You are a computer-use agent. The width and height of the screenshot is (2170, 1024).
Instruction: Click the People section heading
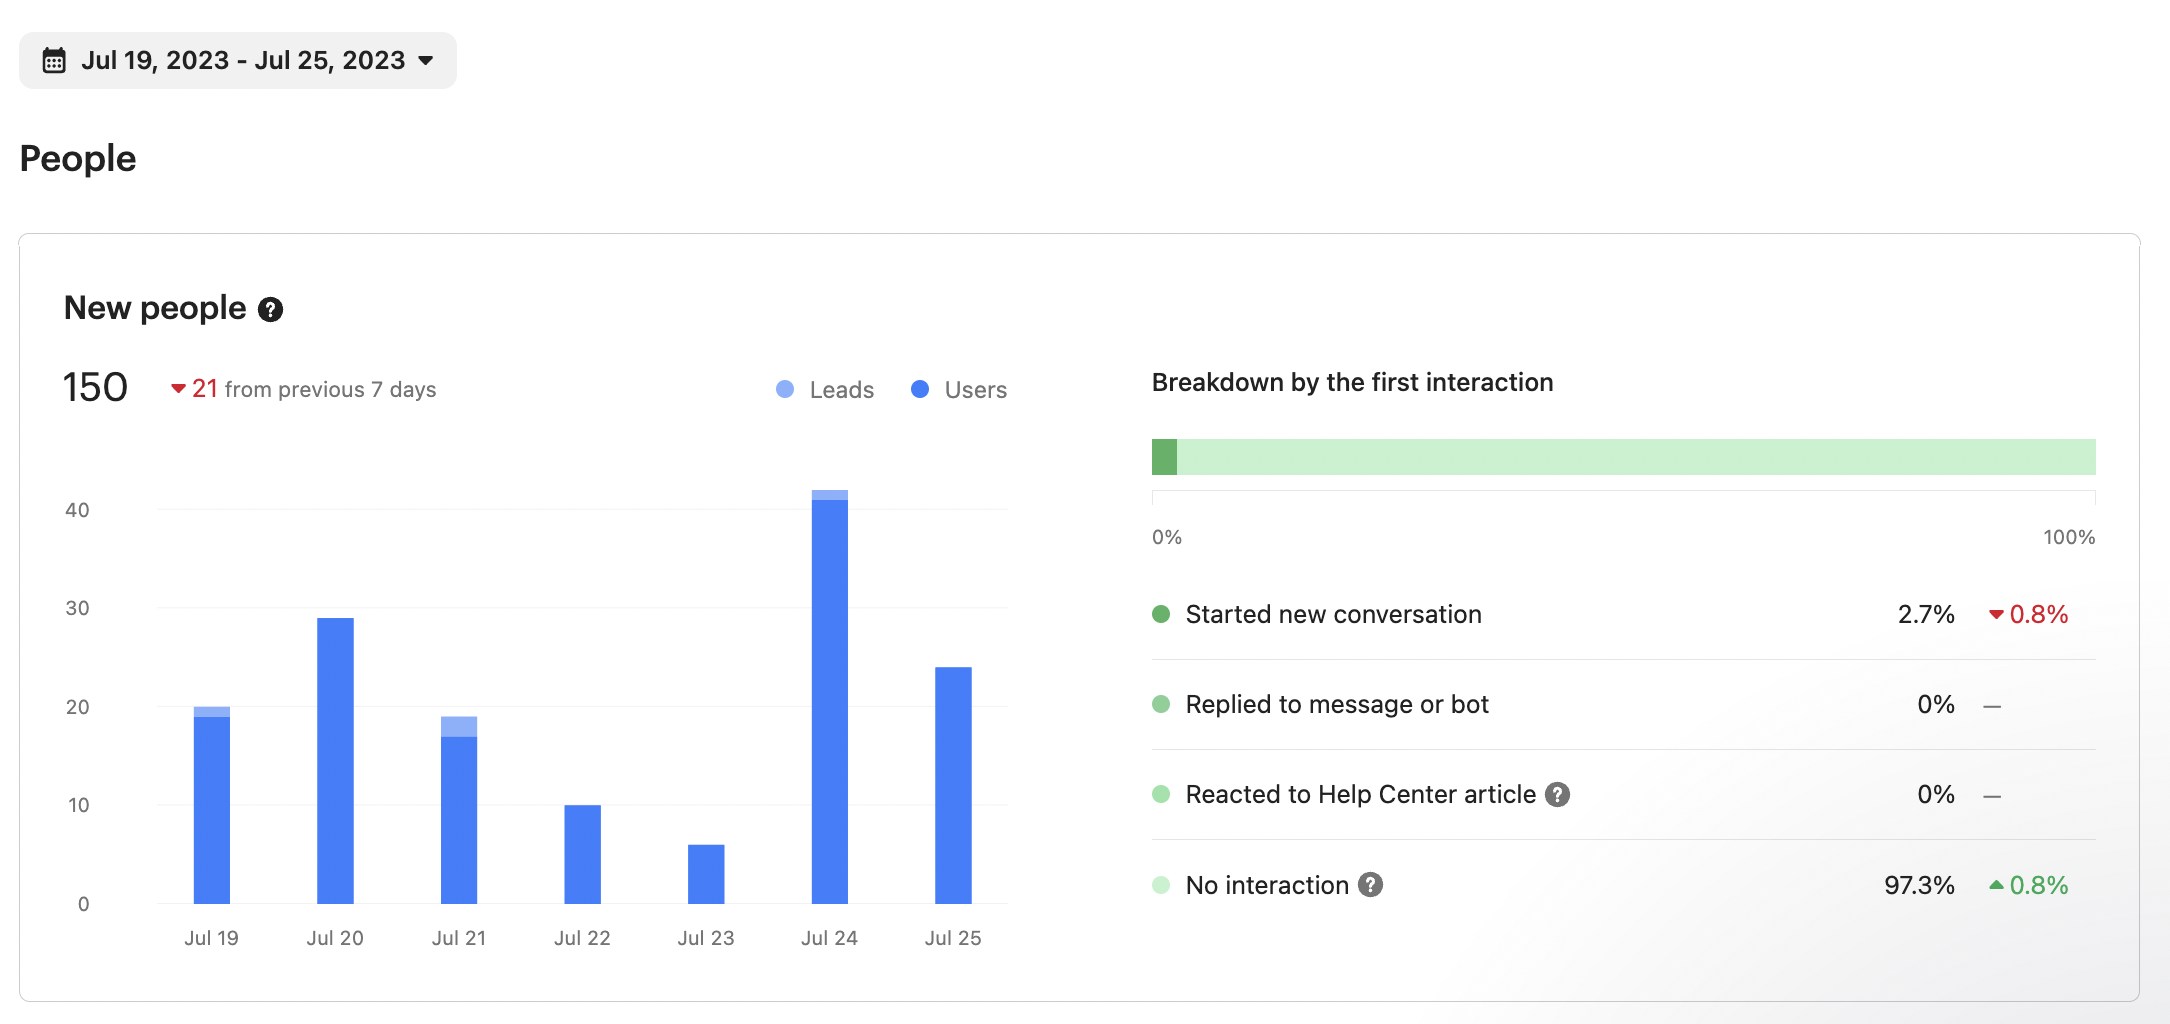(x=78, y=158)
